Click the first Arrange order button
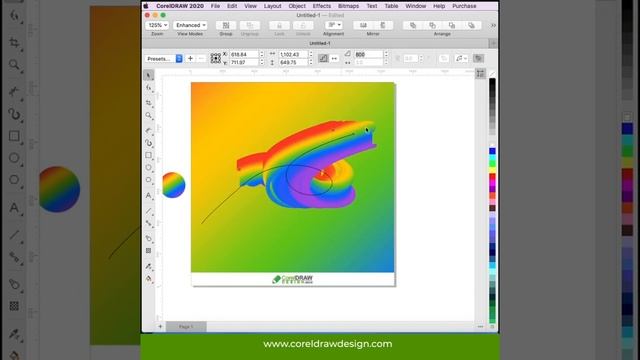640x360 pixels. 413,25
